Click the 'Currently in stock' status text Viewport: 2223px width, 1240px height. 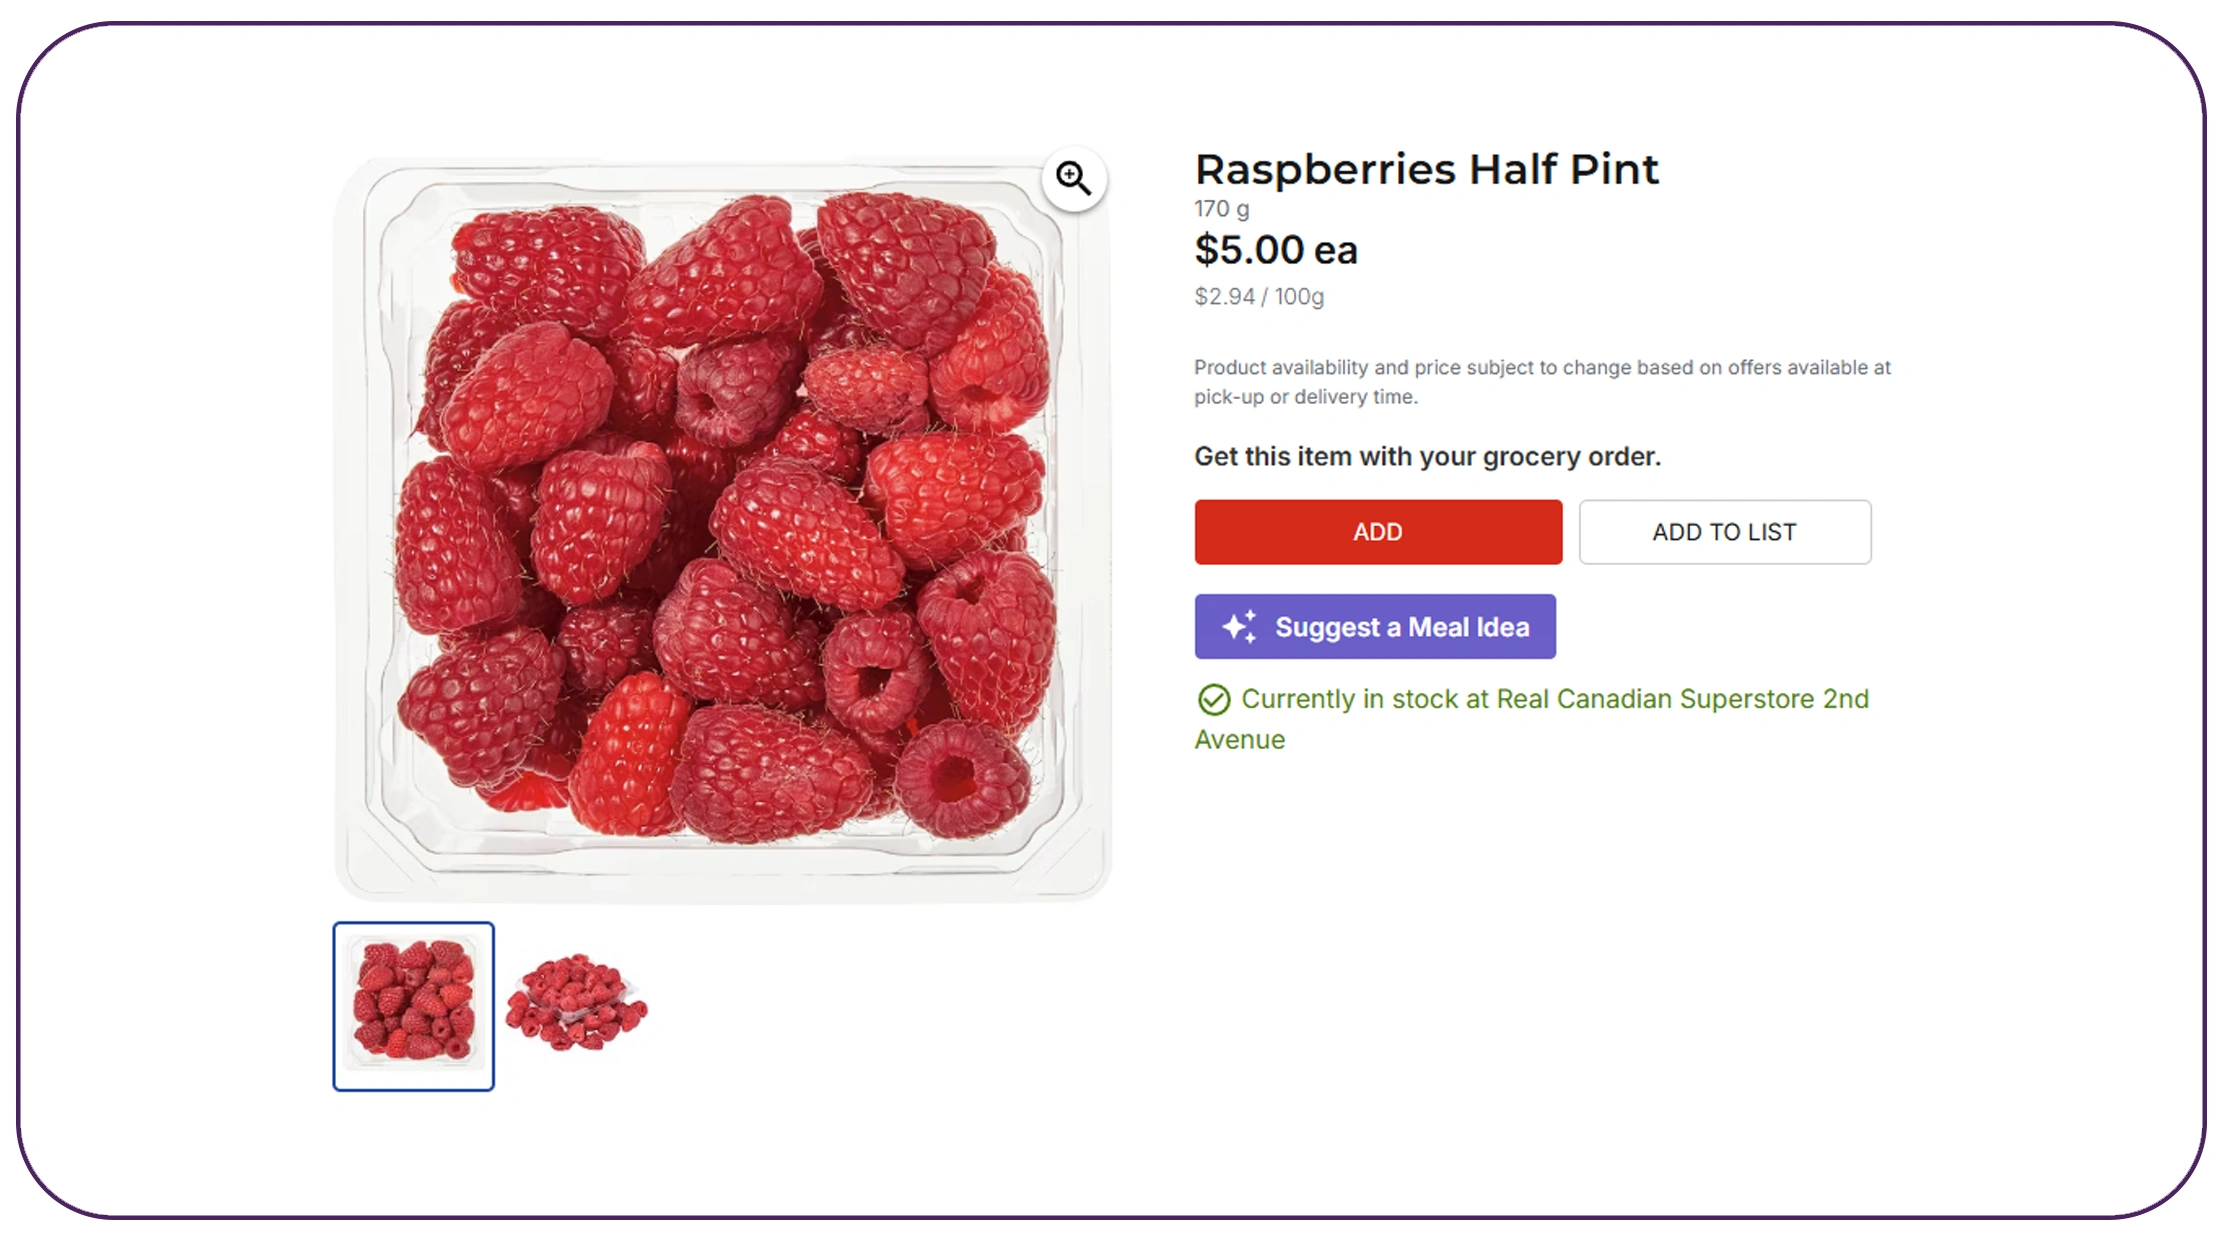(x=1349, y=699)
